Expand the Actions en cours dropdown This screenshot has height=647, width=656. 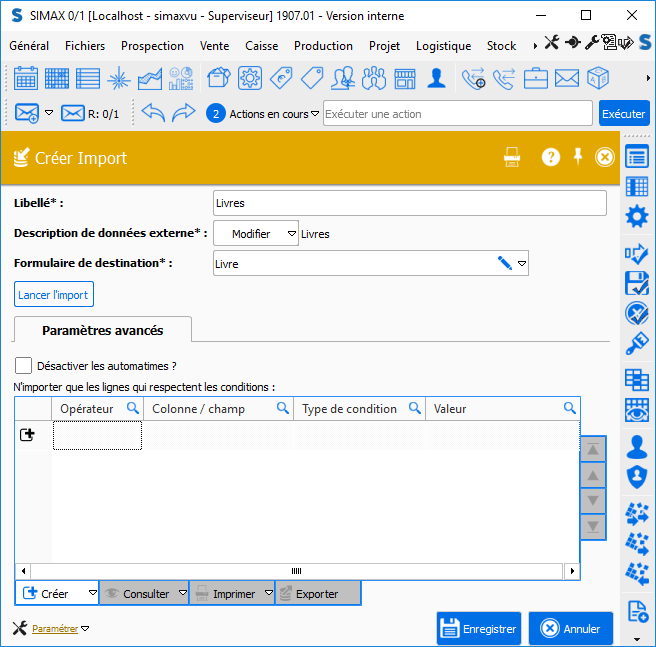(315, 114)
